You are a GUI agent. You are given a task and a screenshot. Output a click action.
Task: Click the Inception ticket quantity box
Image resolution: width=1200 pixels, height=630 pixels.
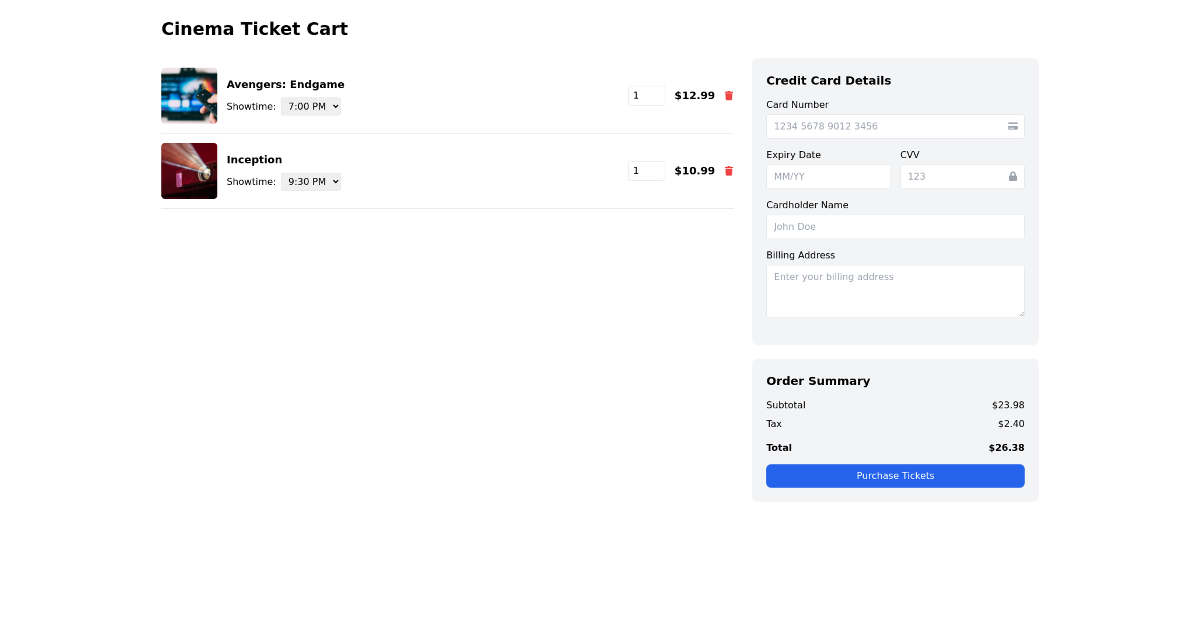click(x=646, y=170)
